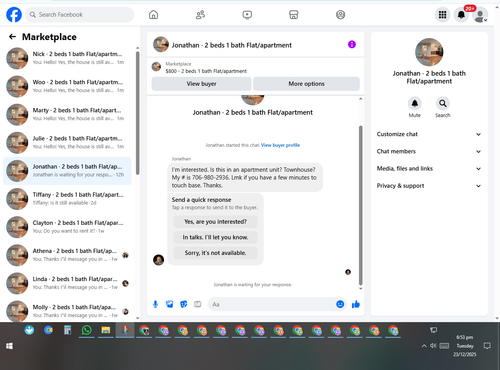500x370 pixels.
Task: Attach a photo file to the message
Action: (170, 304)
